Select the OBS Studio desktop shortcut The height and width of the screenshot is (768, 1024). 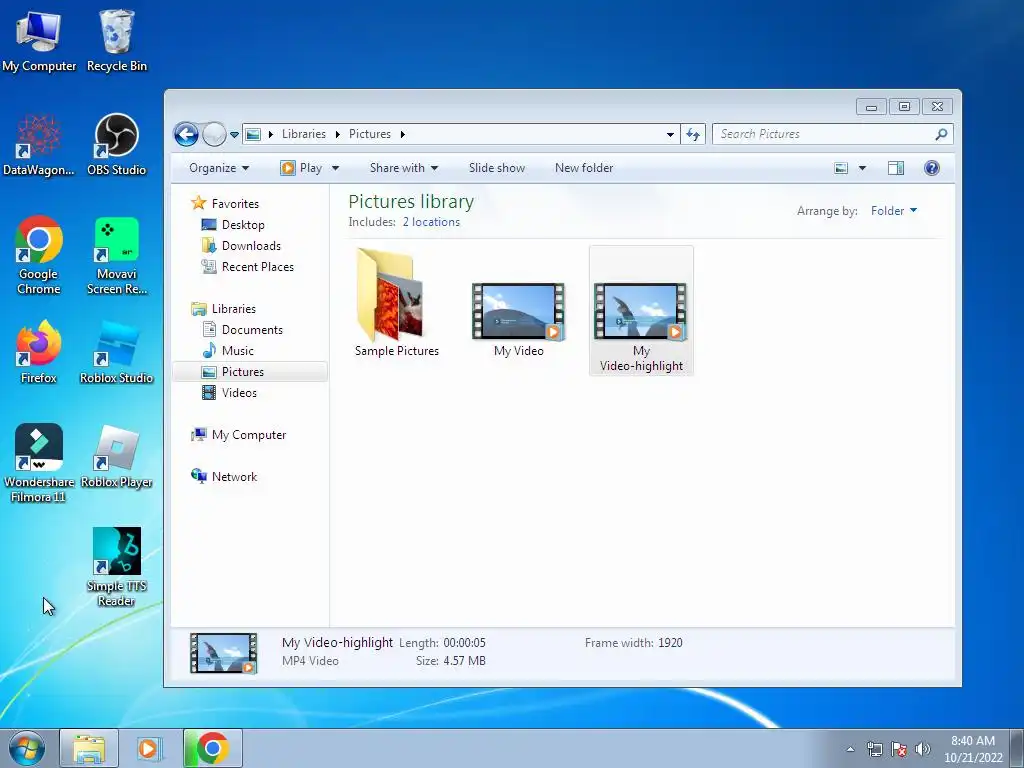pos(116,144)
